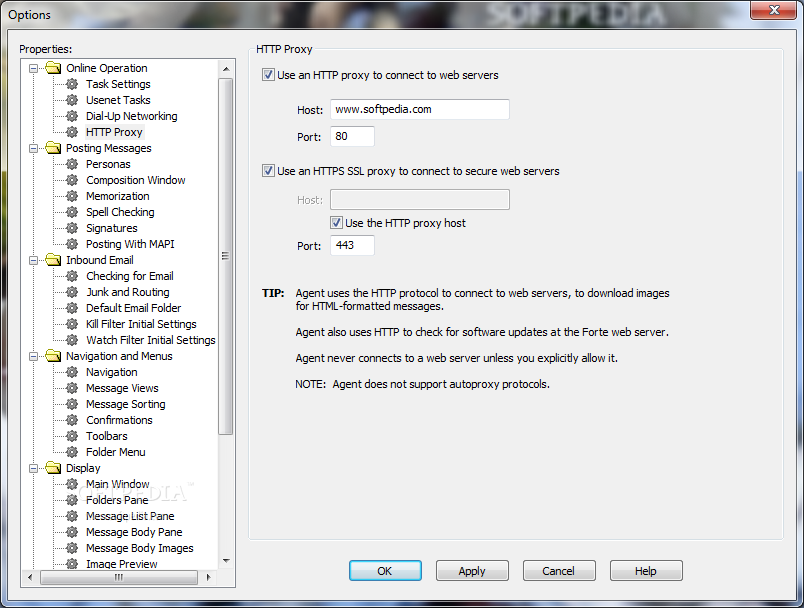Image resolution: width=804 pixels, height=608 pixels.
Task: Click the HTTP proxy Host input field
Action: pyautogui.click(x=419, y=109)
